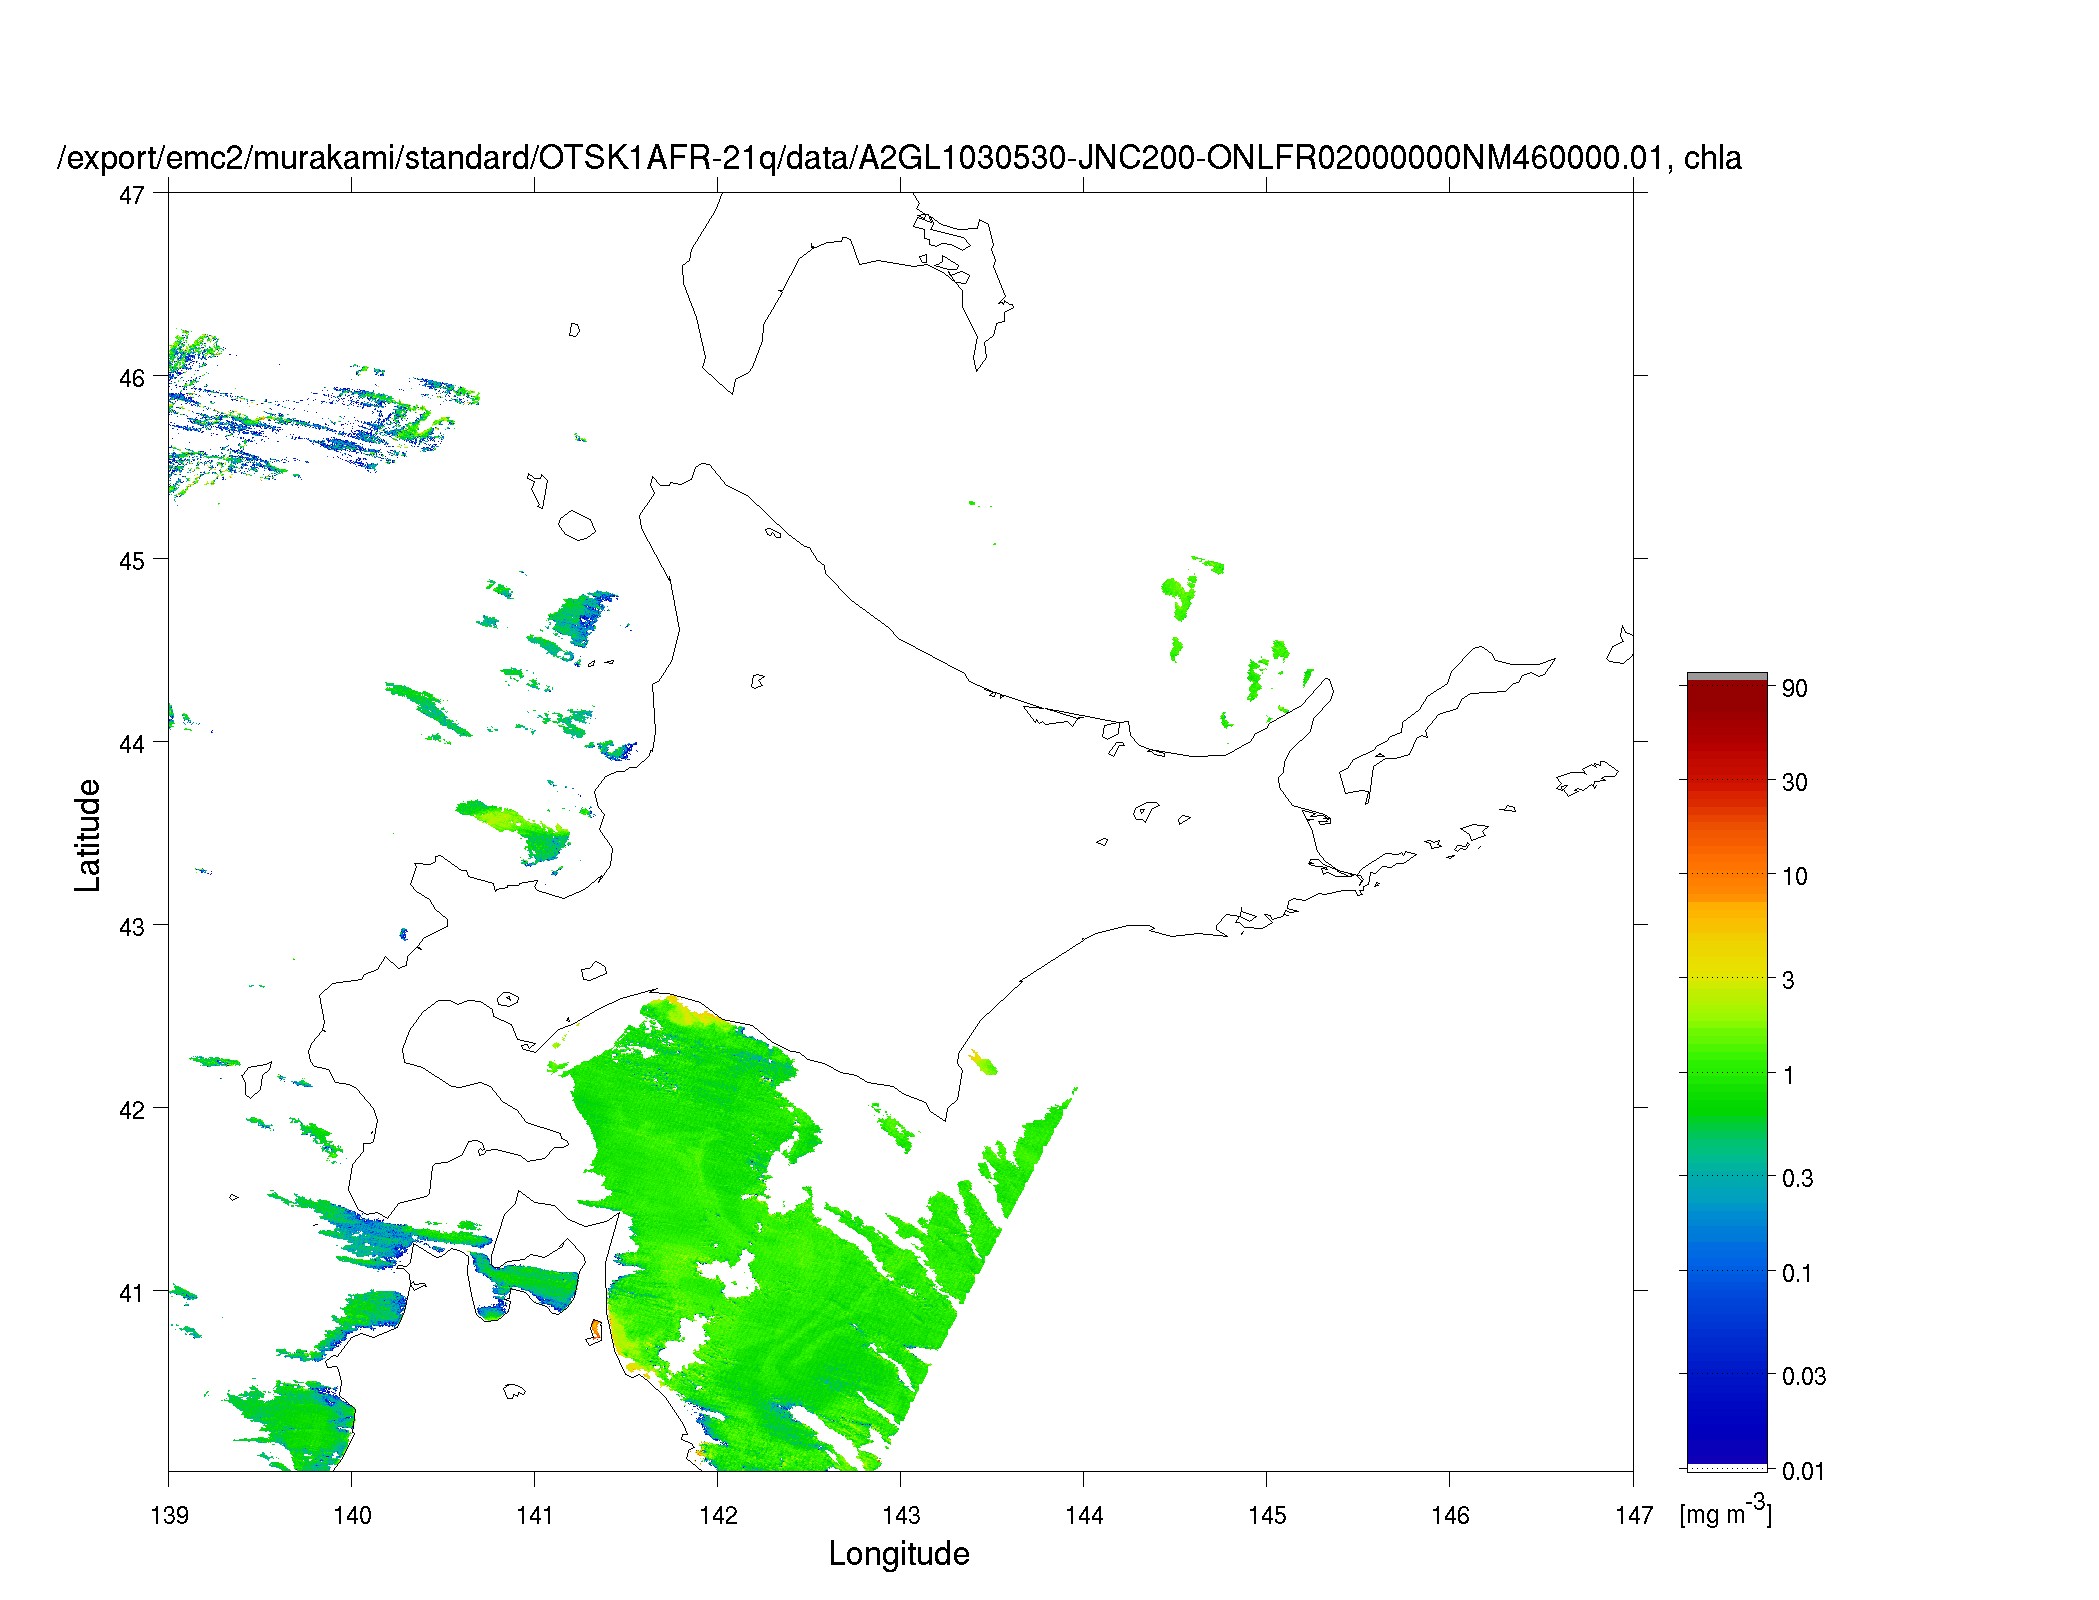Viewport: 2099px width, 1600px height.
Task: Click colorbar label 90
Action: pos(1794,688)
